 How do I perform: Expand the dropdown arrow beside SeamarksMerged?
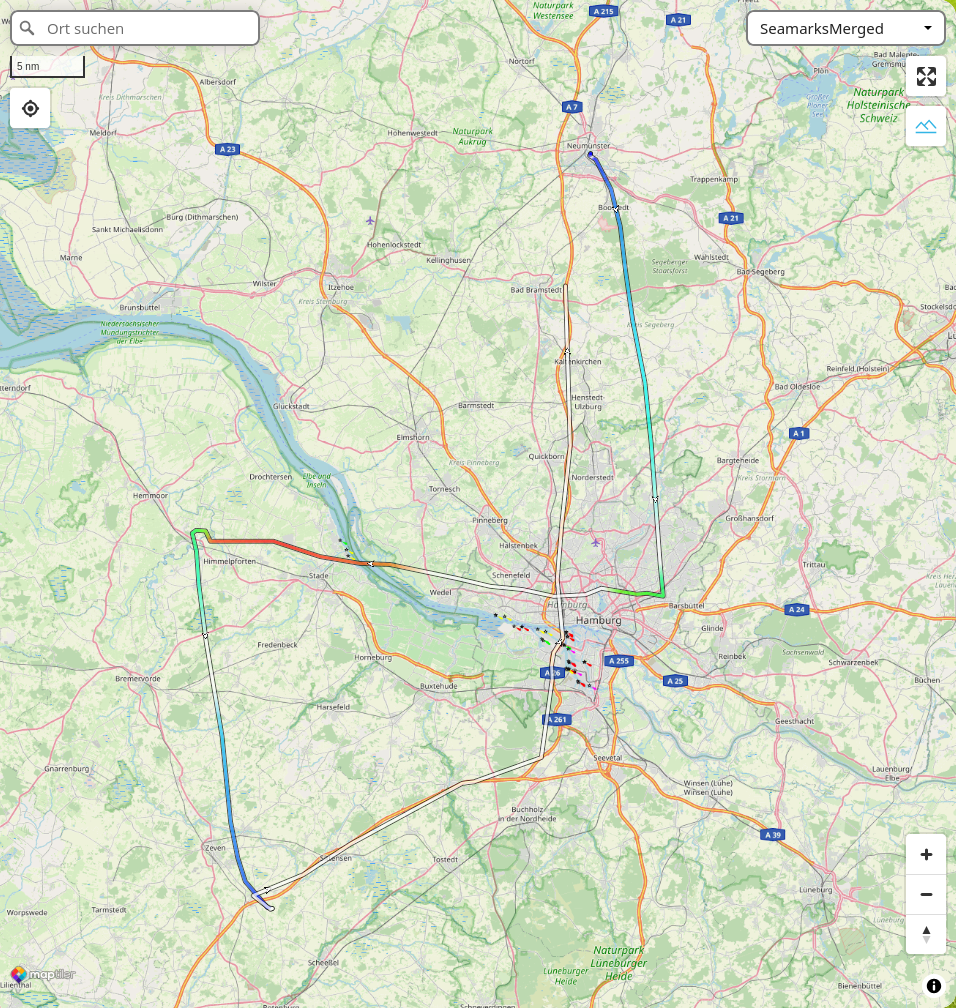click(928, 28)
